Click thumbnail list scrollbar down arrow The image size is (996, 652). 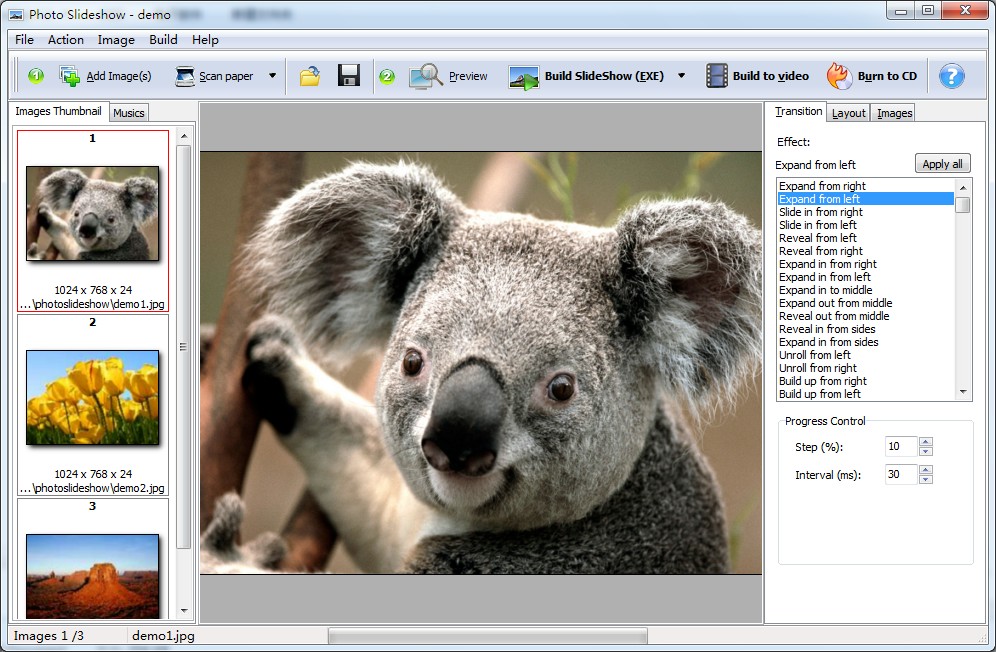click(184, 611)
